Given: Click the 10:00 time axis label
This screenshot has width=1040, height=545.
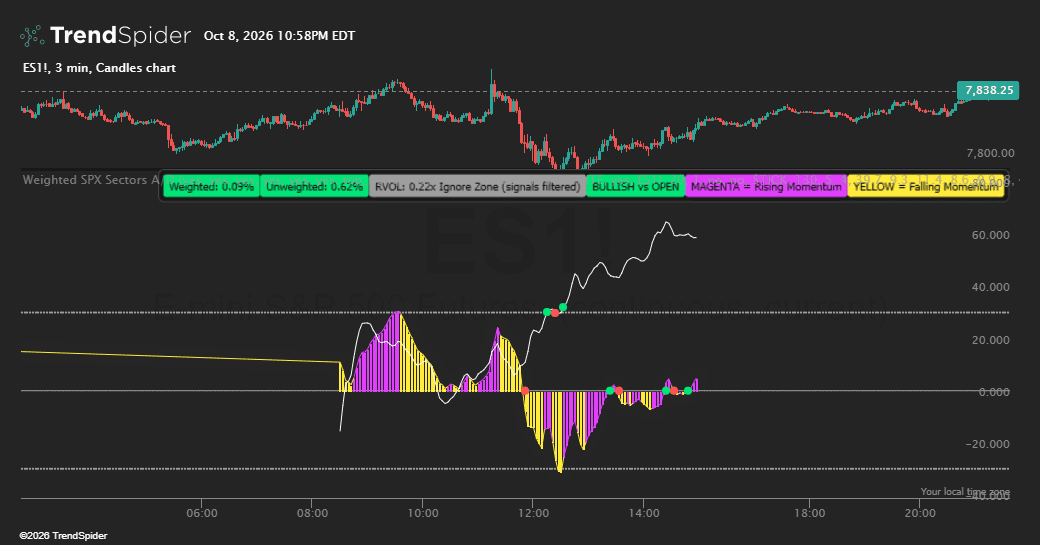Looking at the screenshot, I should click(x=423, y=513).
